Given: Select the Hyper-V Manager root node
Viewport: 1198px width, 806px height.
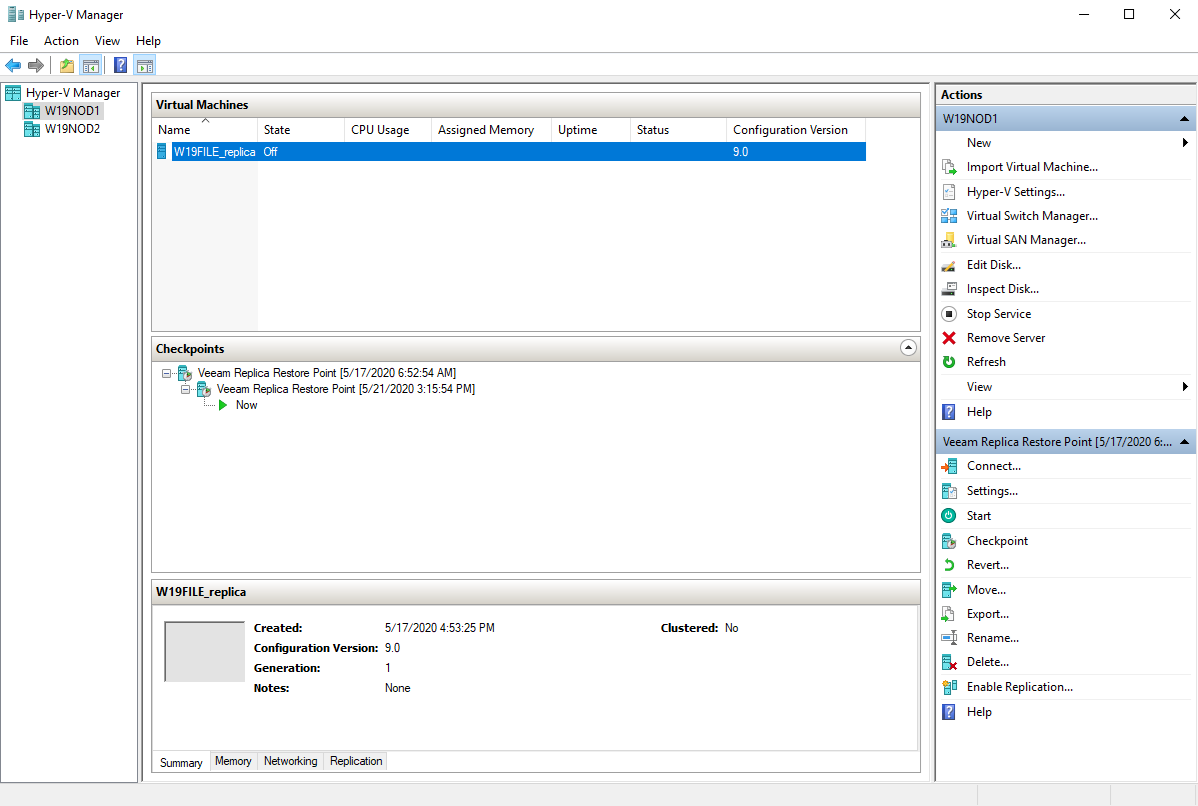Looking at the screenshot, I should [x=73, y=93].
